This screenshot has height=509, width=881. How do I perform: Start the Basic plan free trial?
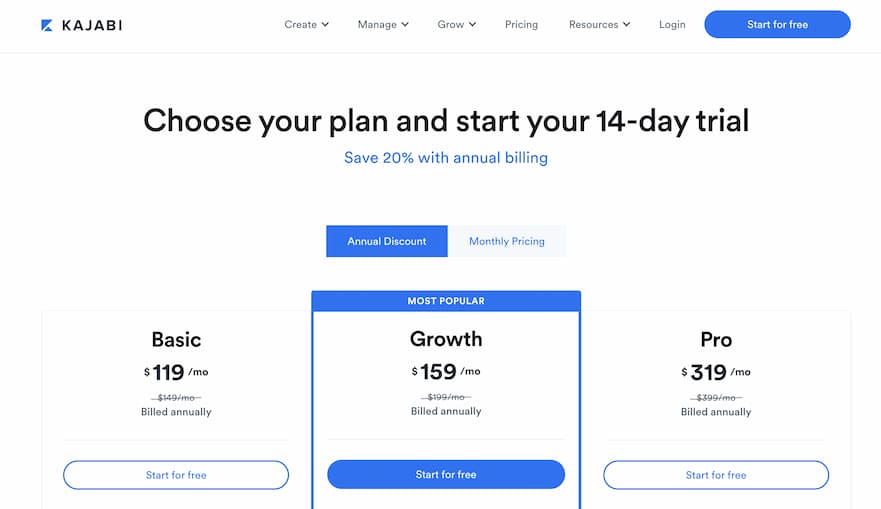coord(176,475)
